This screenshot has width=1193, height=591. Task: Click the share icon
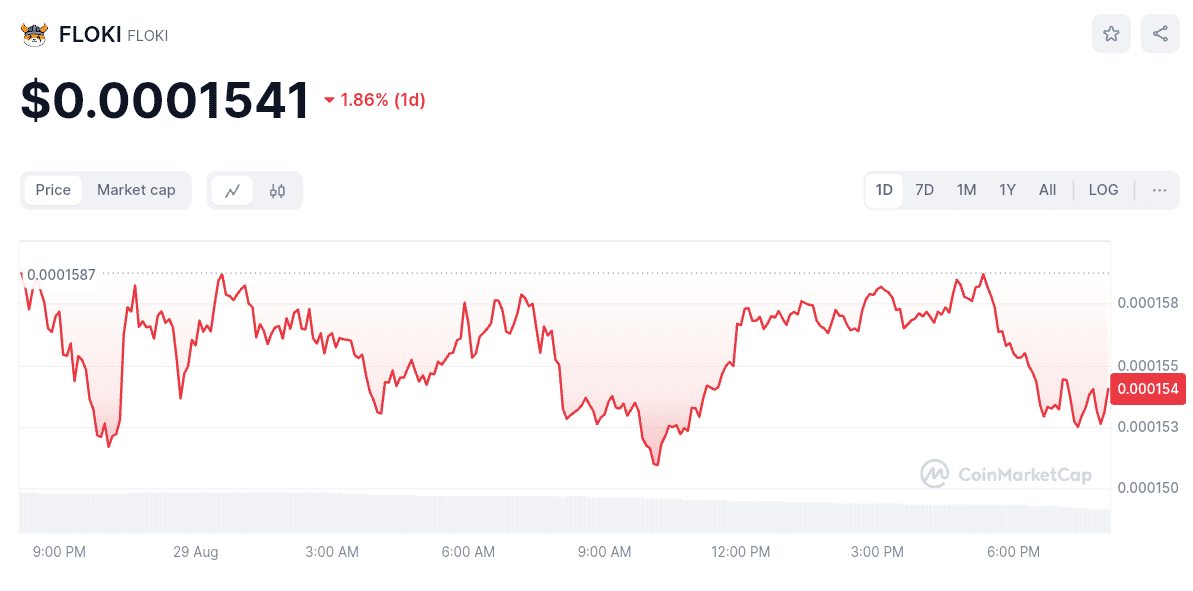click(1160, 34)
